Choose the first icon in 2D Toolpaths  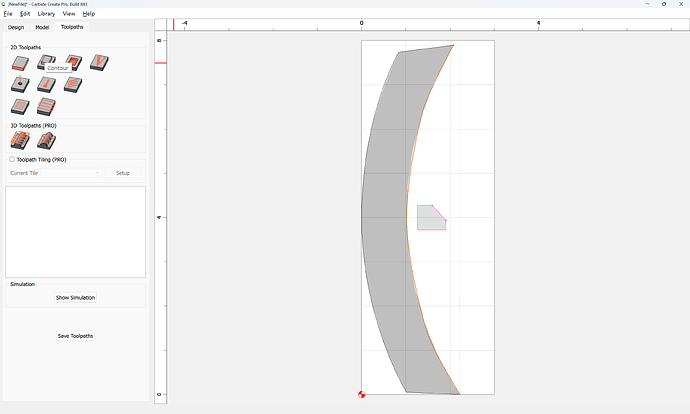pyautogui.click(x=20, y=62)
